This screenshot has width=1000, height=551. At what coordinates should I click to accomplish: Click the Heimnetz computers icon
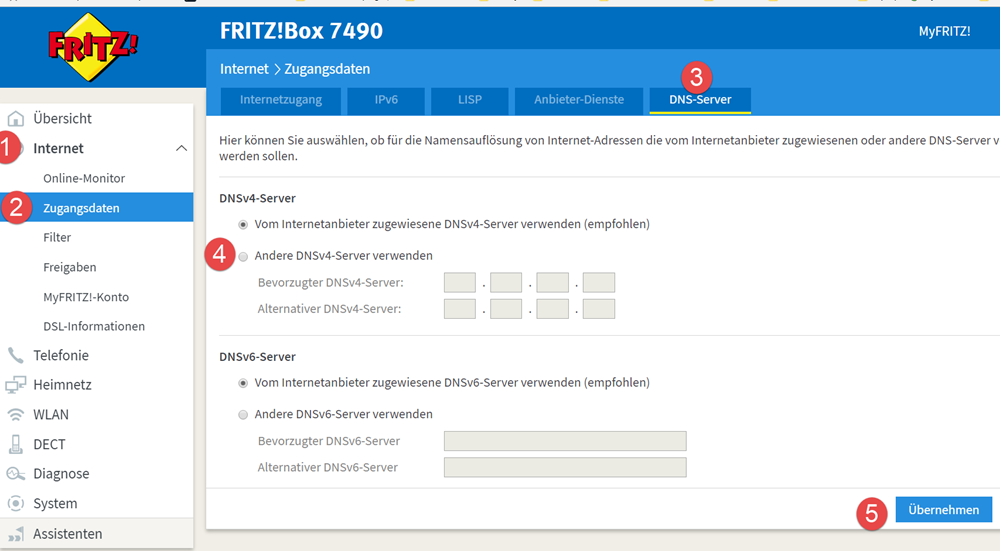point(15,385)
